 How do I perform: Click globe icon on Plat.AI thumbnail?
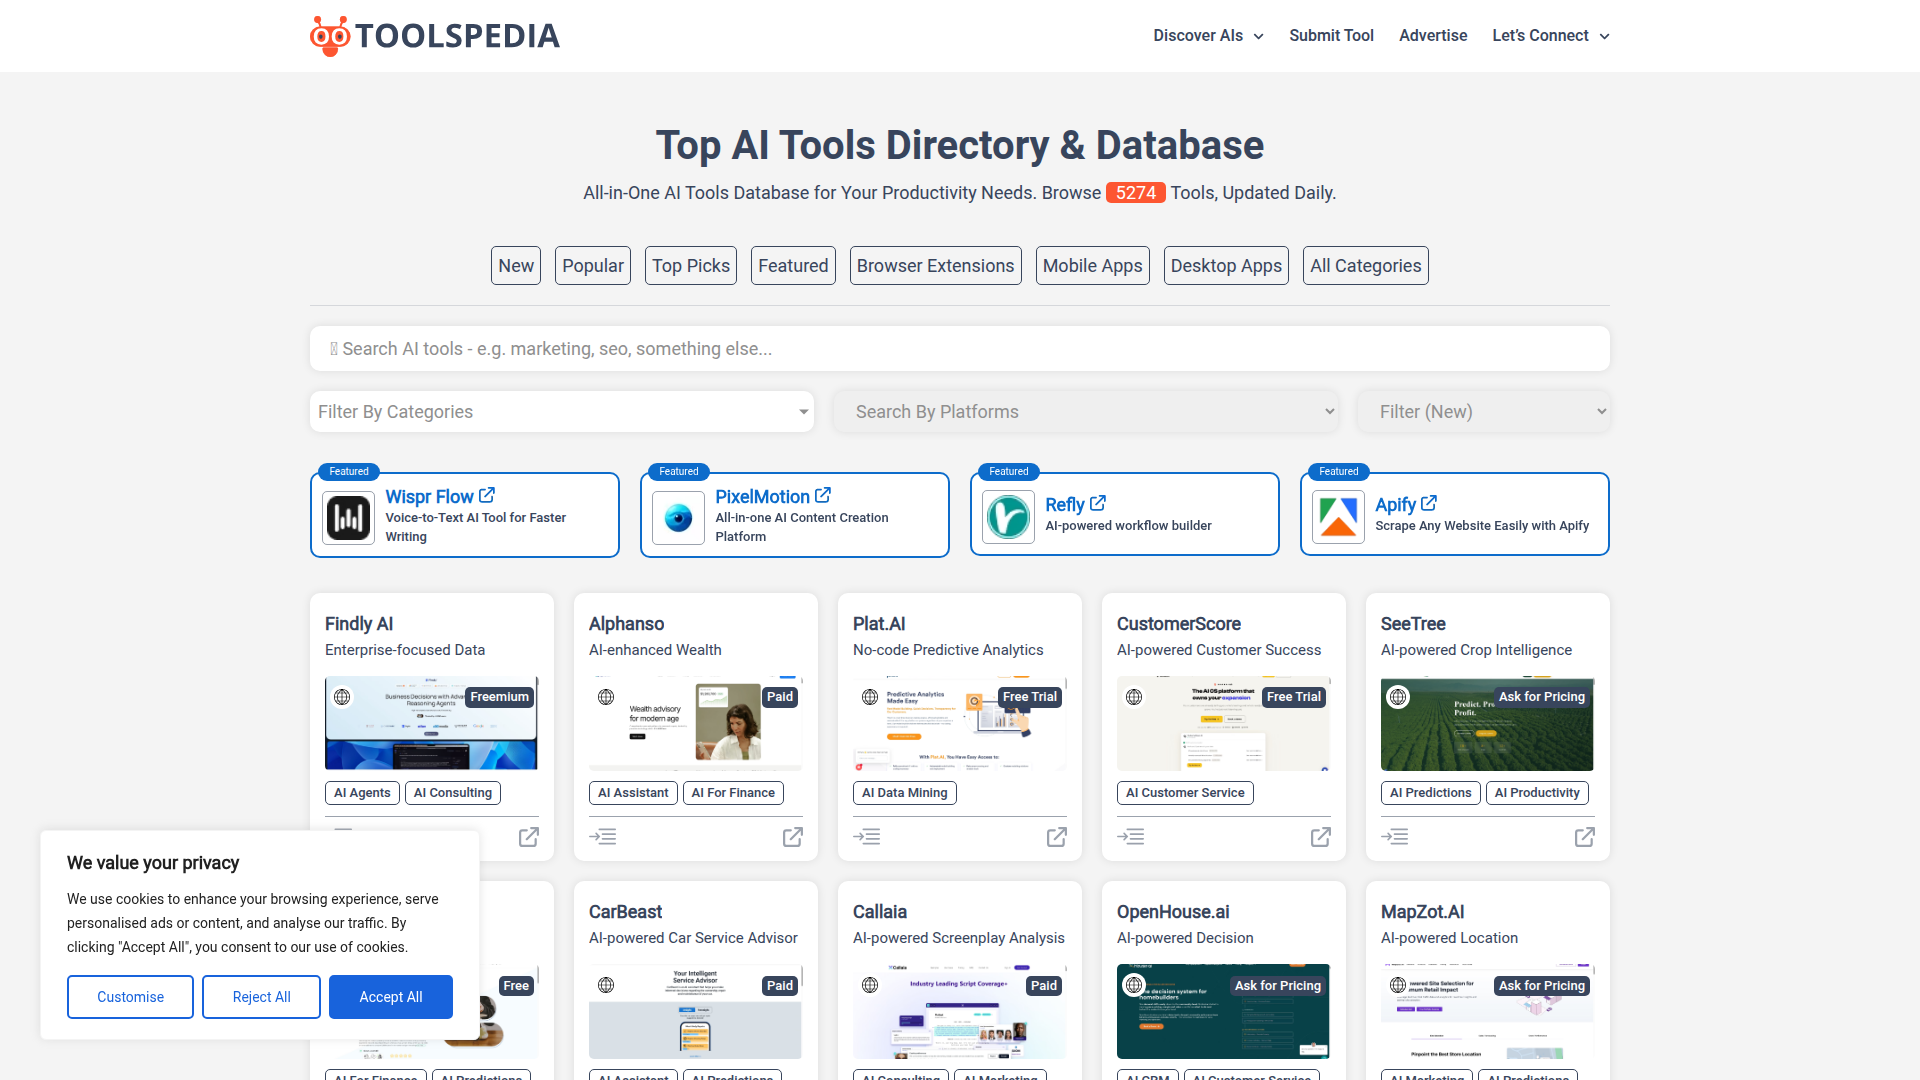870,697
